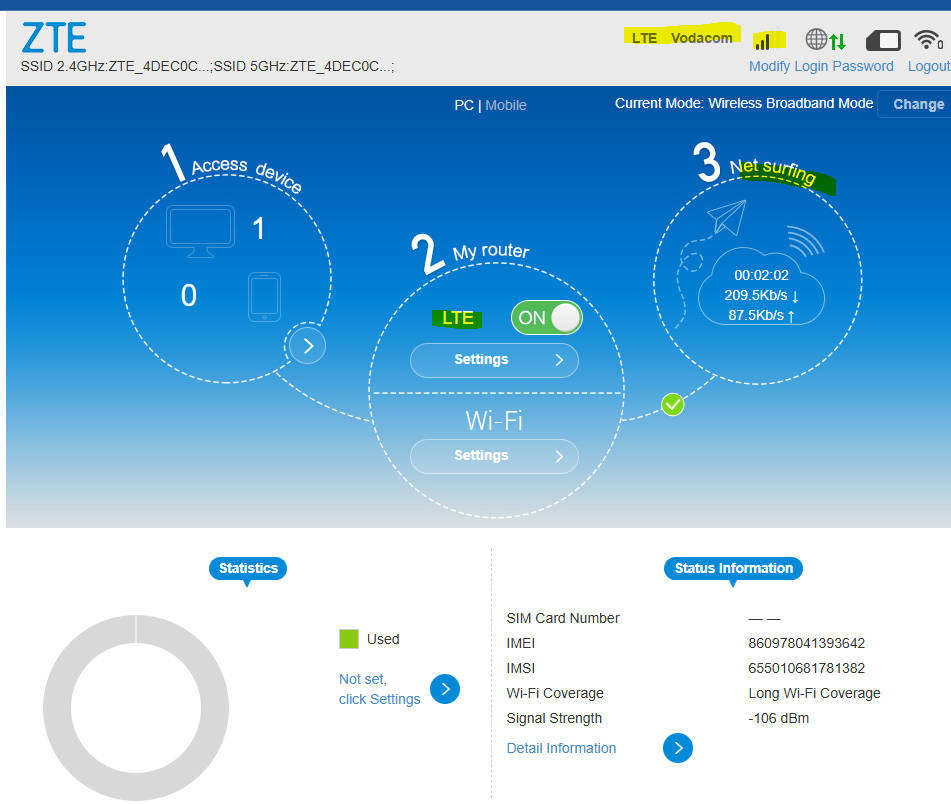951x804 pixels.
Task: Open Modify Login Password
Action: (820, 66)
